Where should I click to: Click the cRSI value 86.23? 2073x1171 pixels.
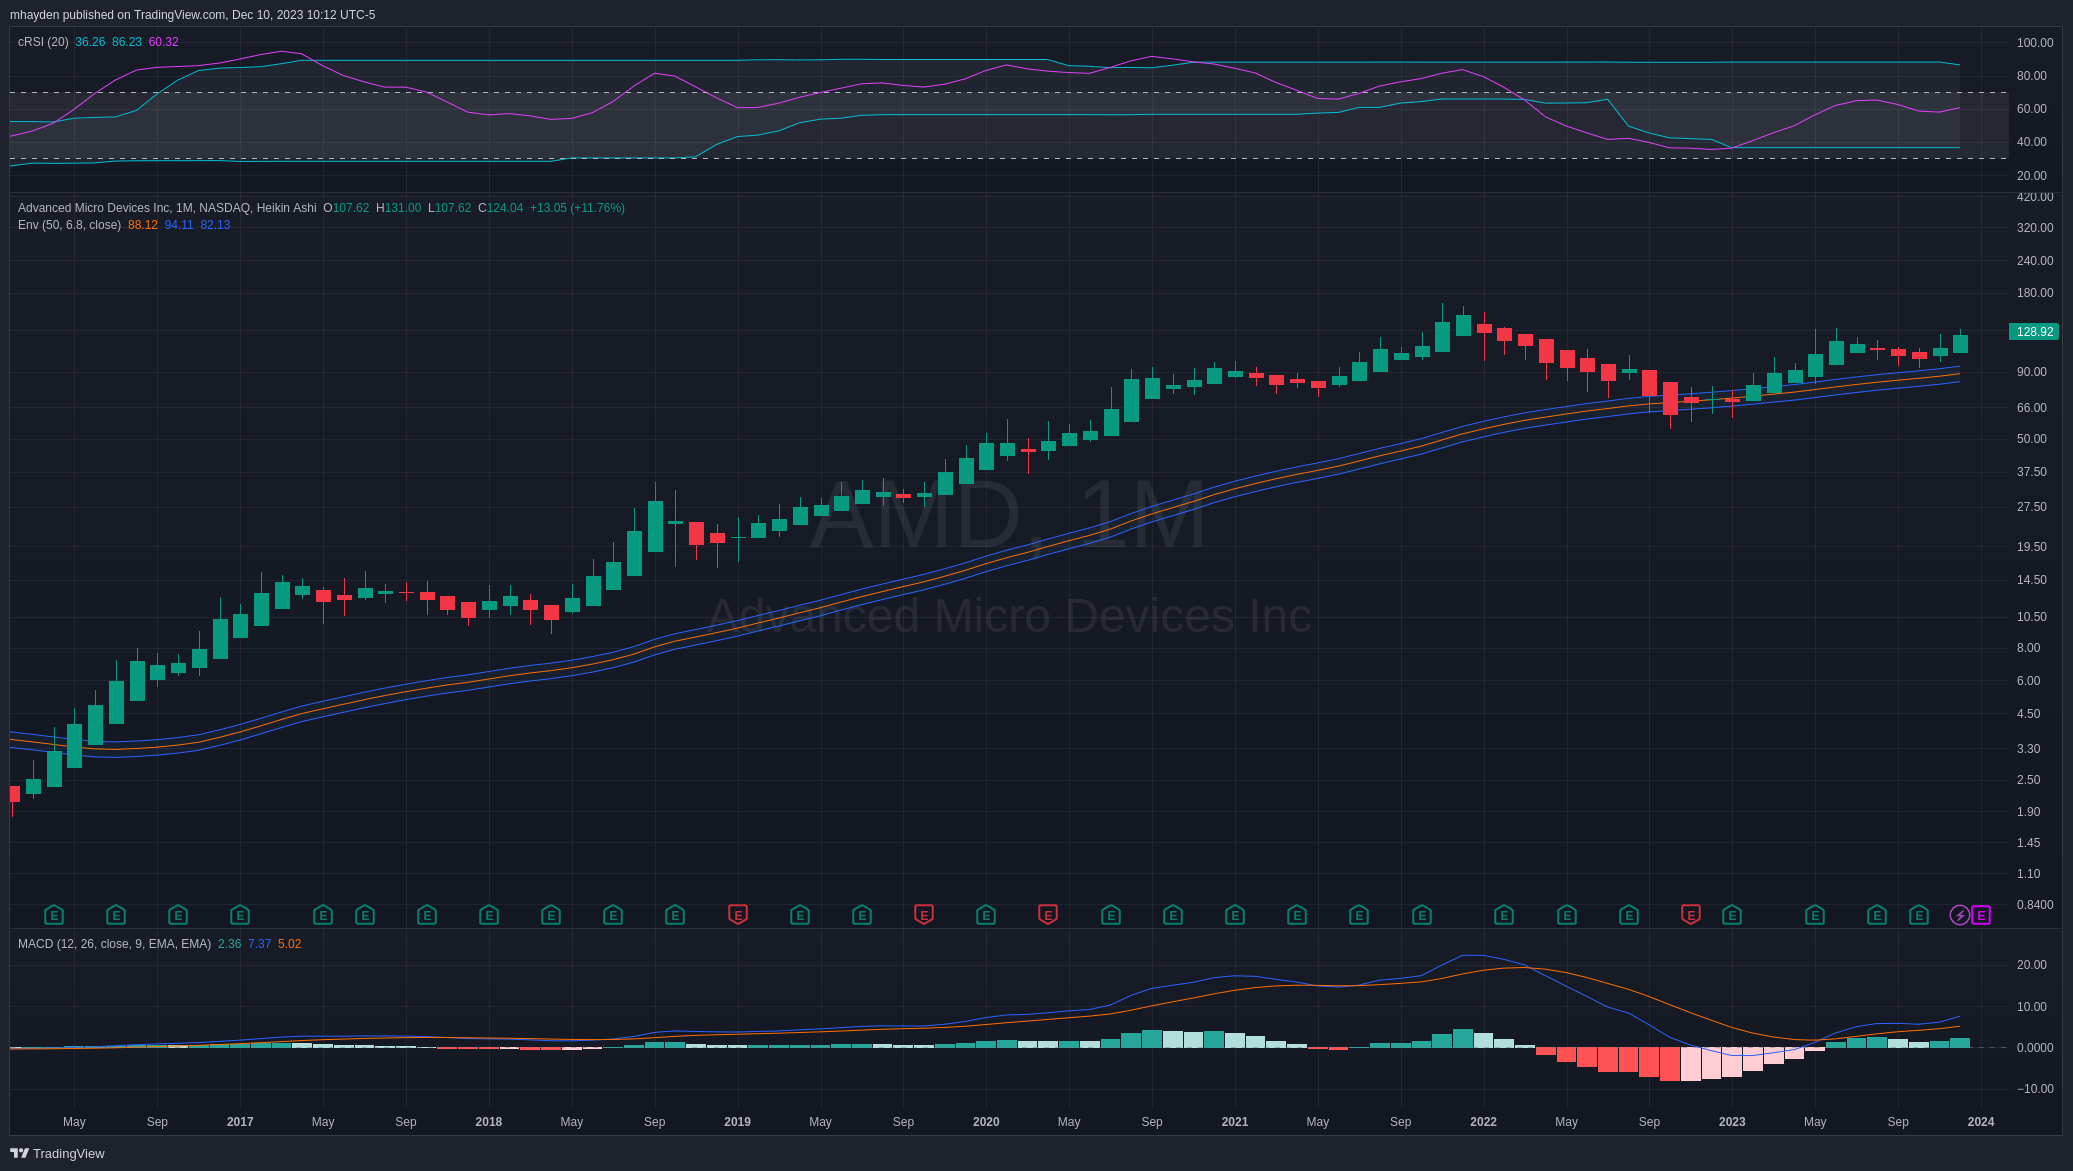click(127, 42)
